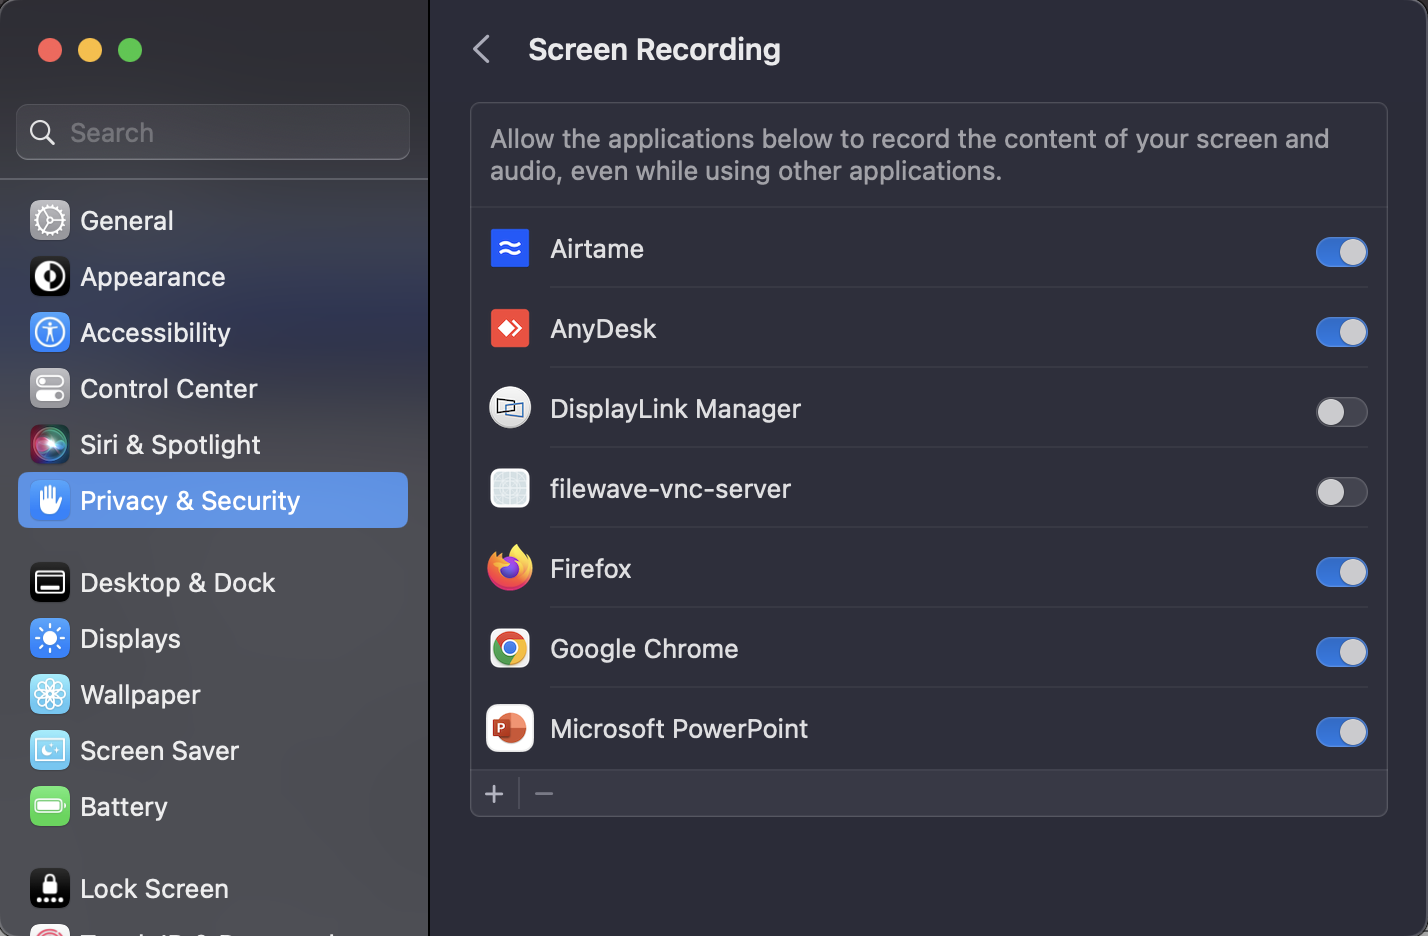Remove application with the minus button
Image resolution: width=1428 pixels, height=936 pixels.
544,794
